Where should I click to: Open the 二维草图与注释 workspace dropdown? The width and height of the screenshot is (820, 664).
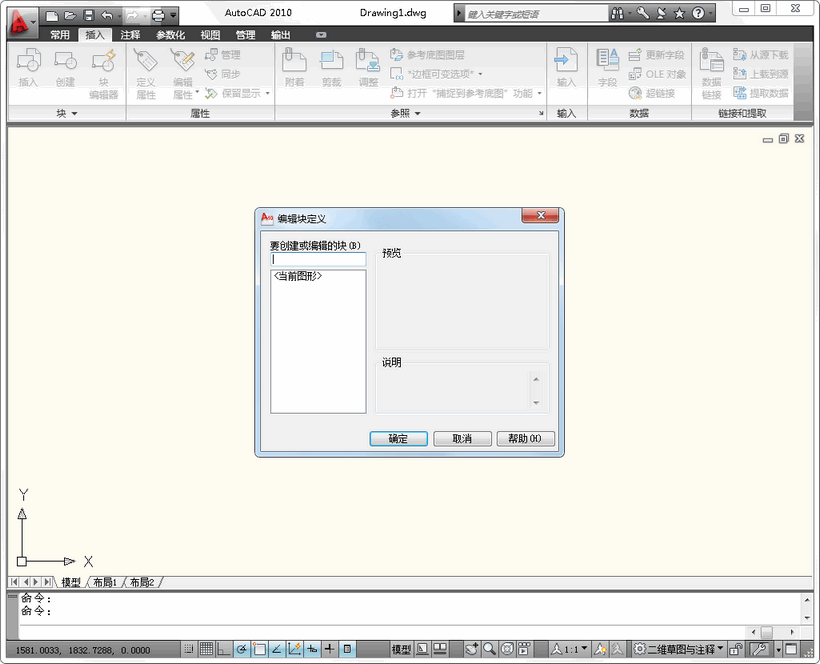[x=680, y=649]
